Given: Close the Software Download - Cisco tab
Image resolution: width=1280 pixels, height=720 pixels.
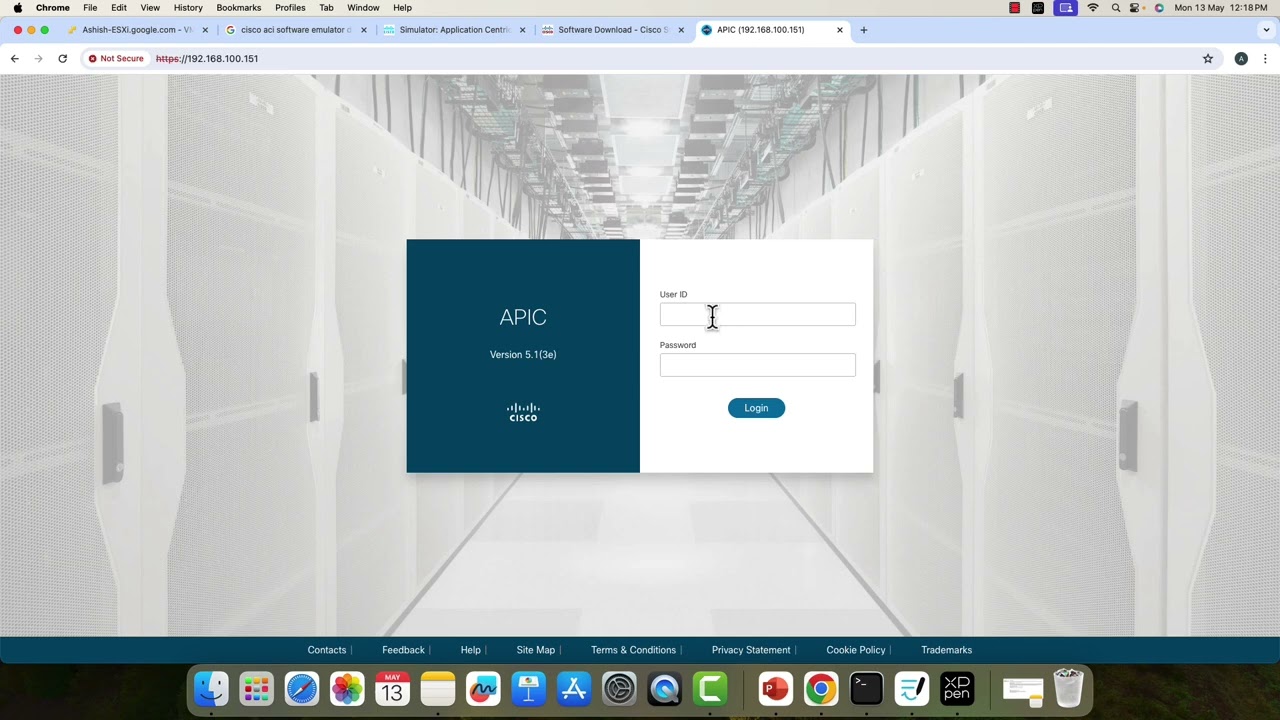Looking at the screenshot, I should 681,30.
